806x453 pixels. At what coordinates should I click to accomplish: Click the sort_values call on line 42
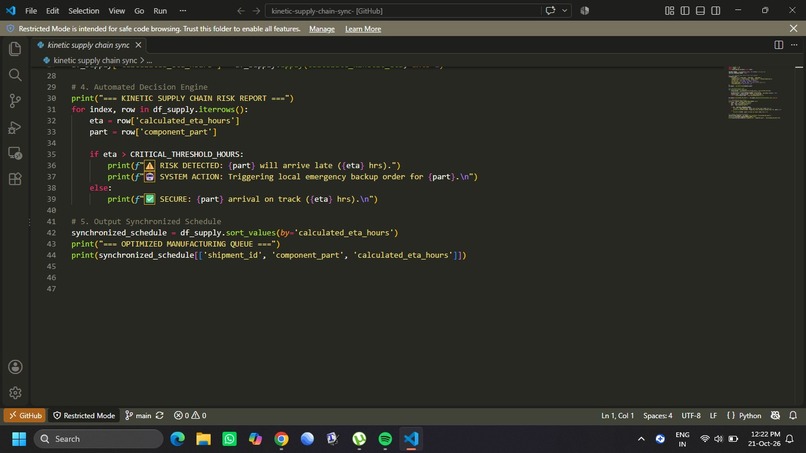point(251,233)
